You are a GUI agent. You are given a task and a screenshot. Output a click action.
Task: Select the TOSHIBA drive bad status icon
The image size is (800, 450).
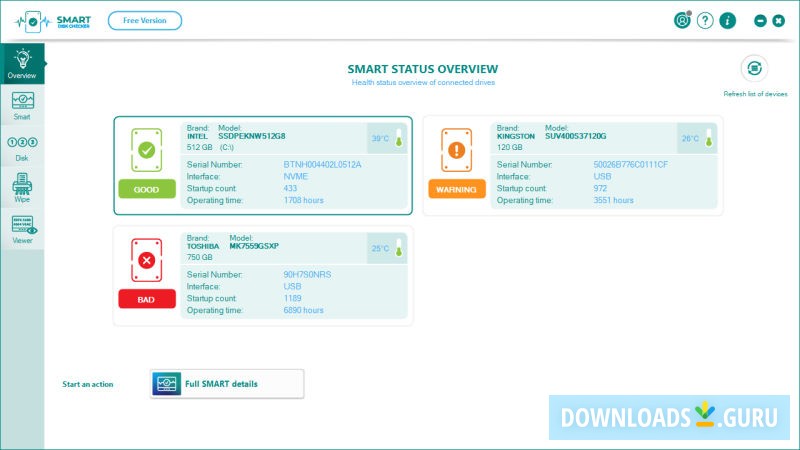tap(146, 260)
